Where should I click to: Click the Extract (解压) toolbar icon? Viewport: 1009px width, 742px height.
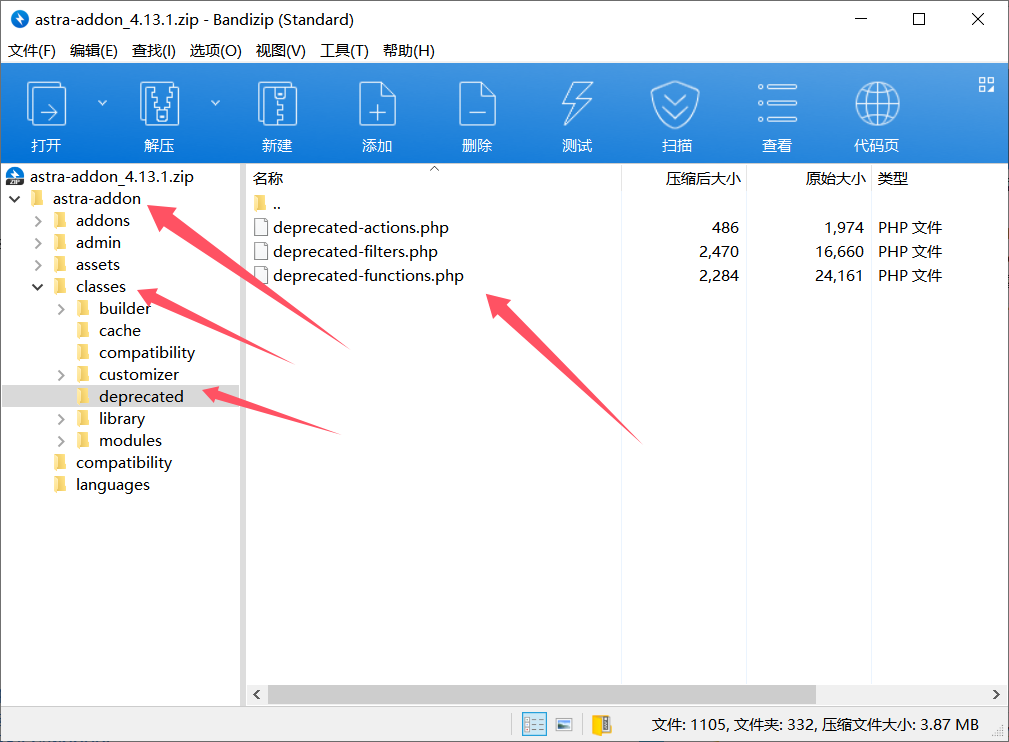tap(159, 104)
